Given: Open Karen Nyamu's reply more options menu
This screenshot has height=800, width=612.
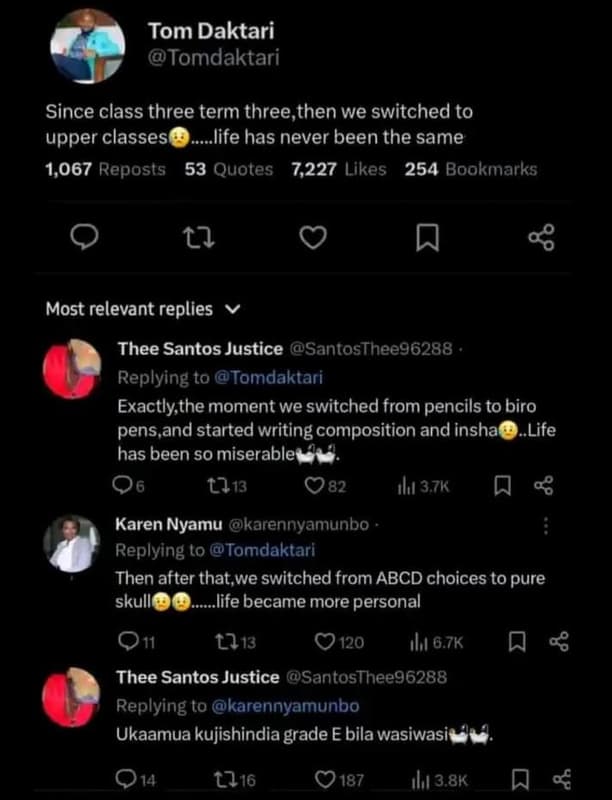Looking at the screenshot, I should pyautogui.click(x=545, y=526).
